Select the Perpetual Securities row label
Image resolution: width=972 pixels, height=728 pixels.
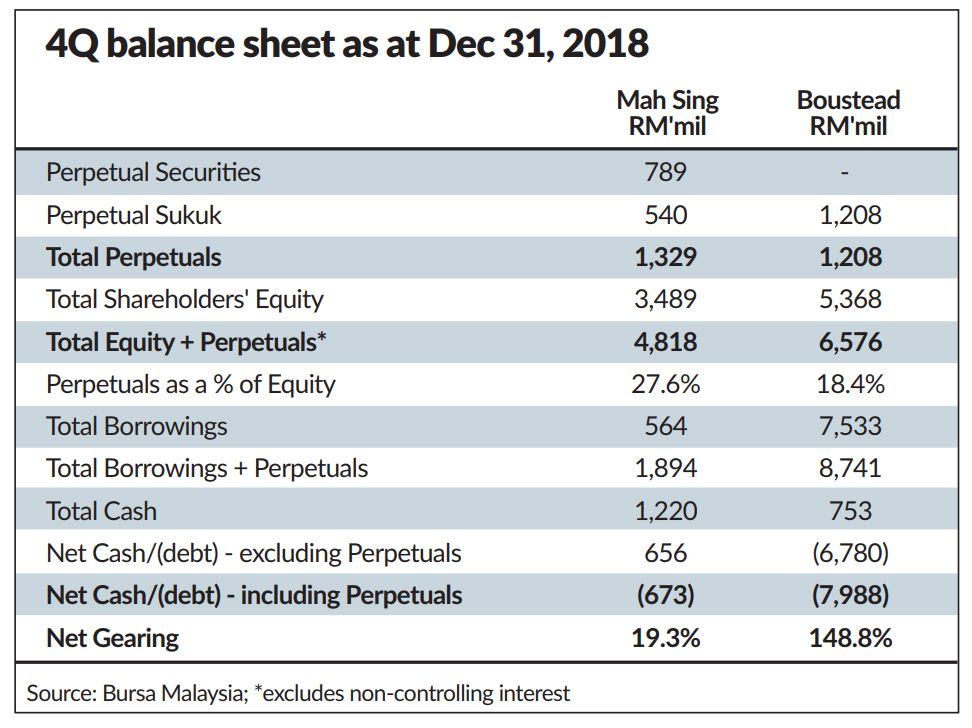[x=153, y=172]
